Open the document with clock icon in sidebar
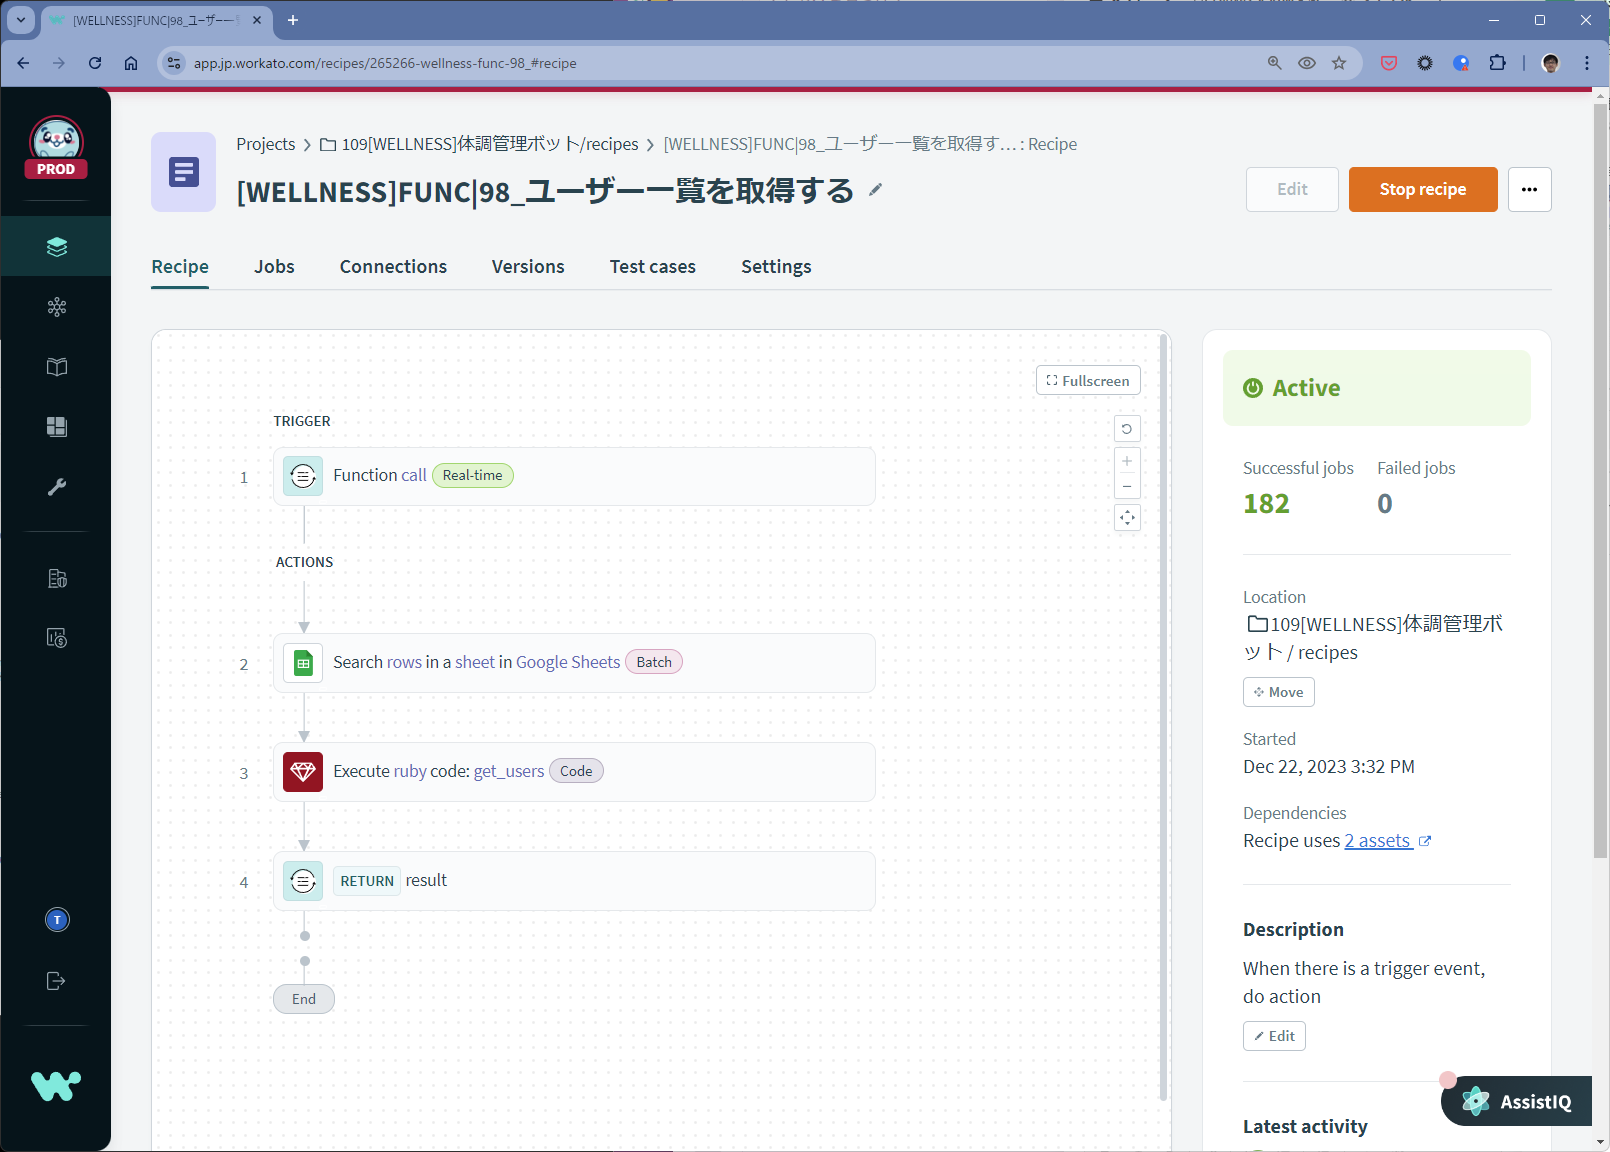1610x1152 pixels. click(x=57, y=638)
